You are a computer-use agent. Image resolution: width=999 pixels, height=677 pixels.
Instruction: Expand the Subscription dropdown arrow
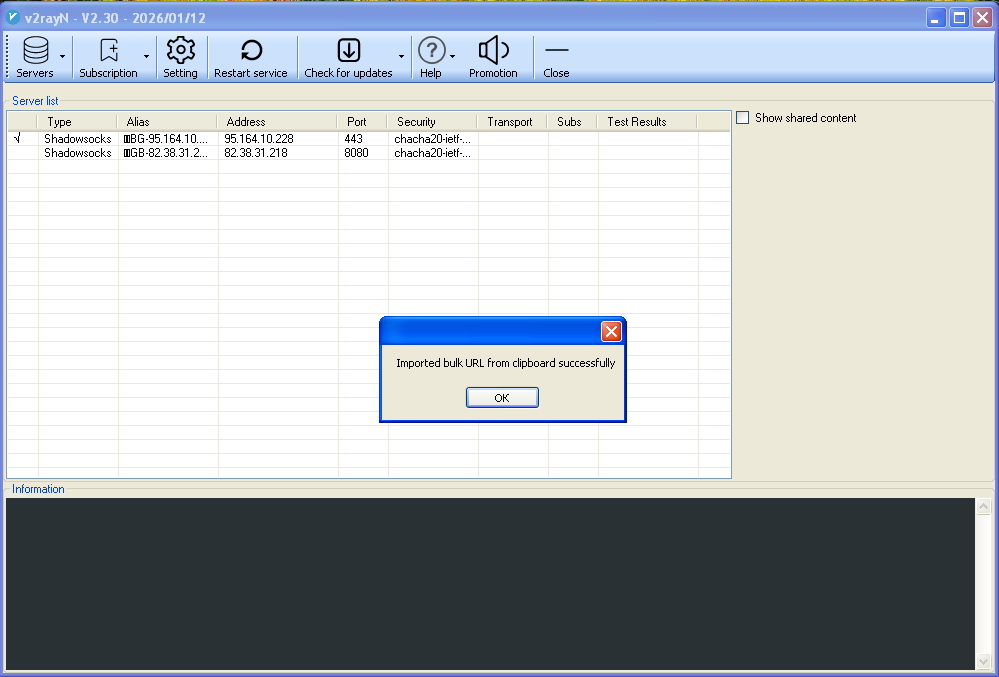tap(147, 57)
